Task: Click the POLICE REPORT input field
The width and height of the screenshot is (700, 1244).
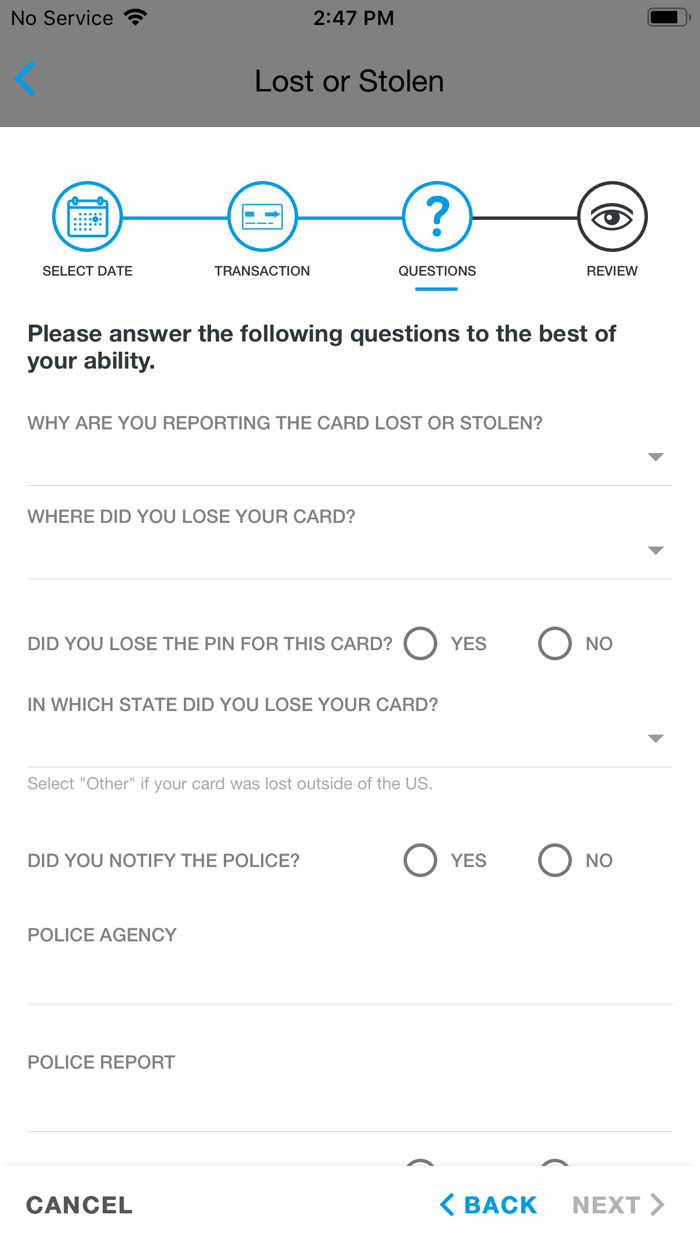Action: pyautogui.click(x=350, y=1100)
